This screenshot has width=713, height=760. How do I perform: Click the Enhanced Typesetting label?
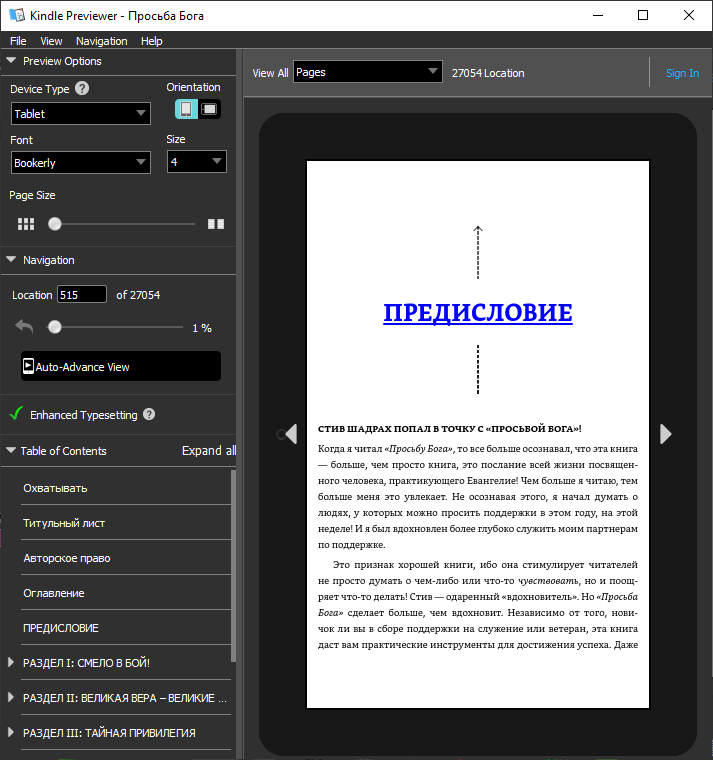84,415
